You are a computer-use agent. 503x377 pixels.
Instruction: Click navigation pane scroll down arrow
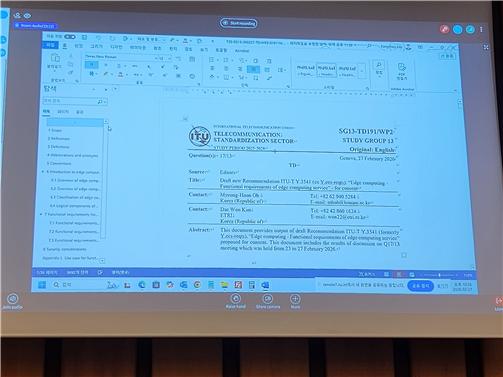(x=102, y=260)
